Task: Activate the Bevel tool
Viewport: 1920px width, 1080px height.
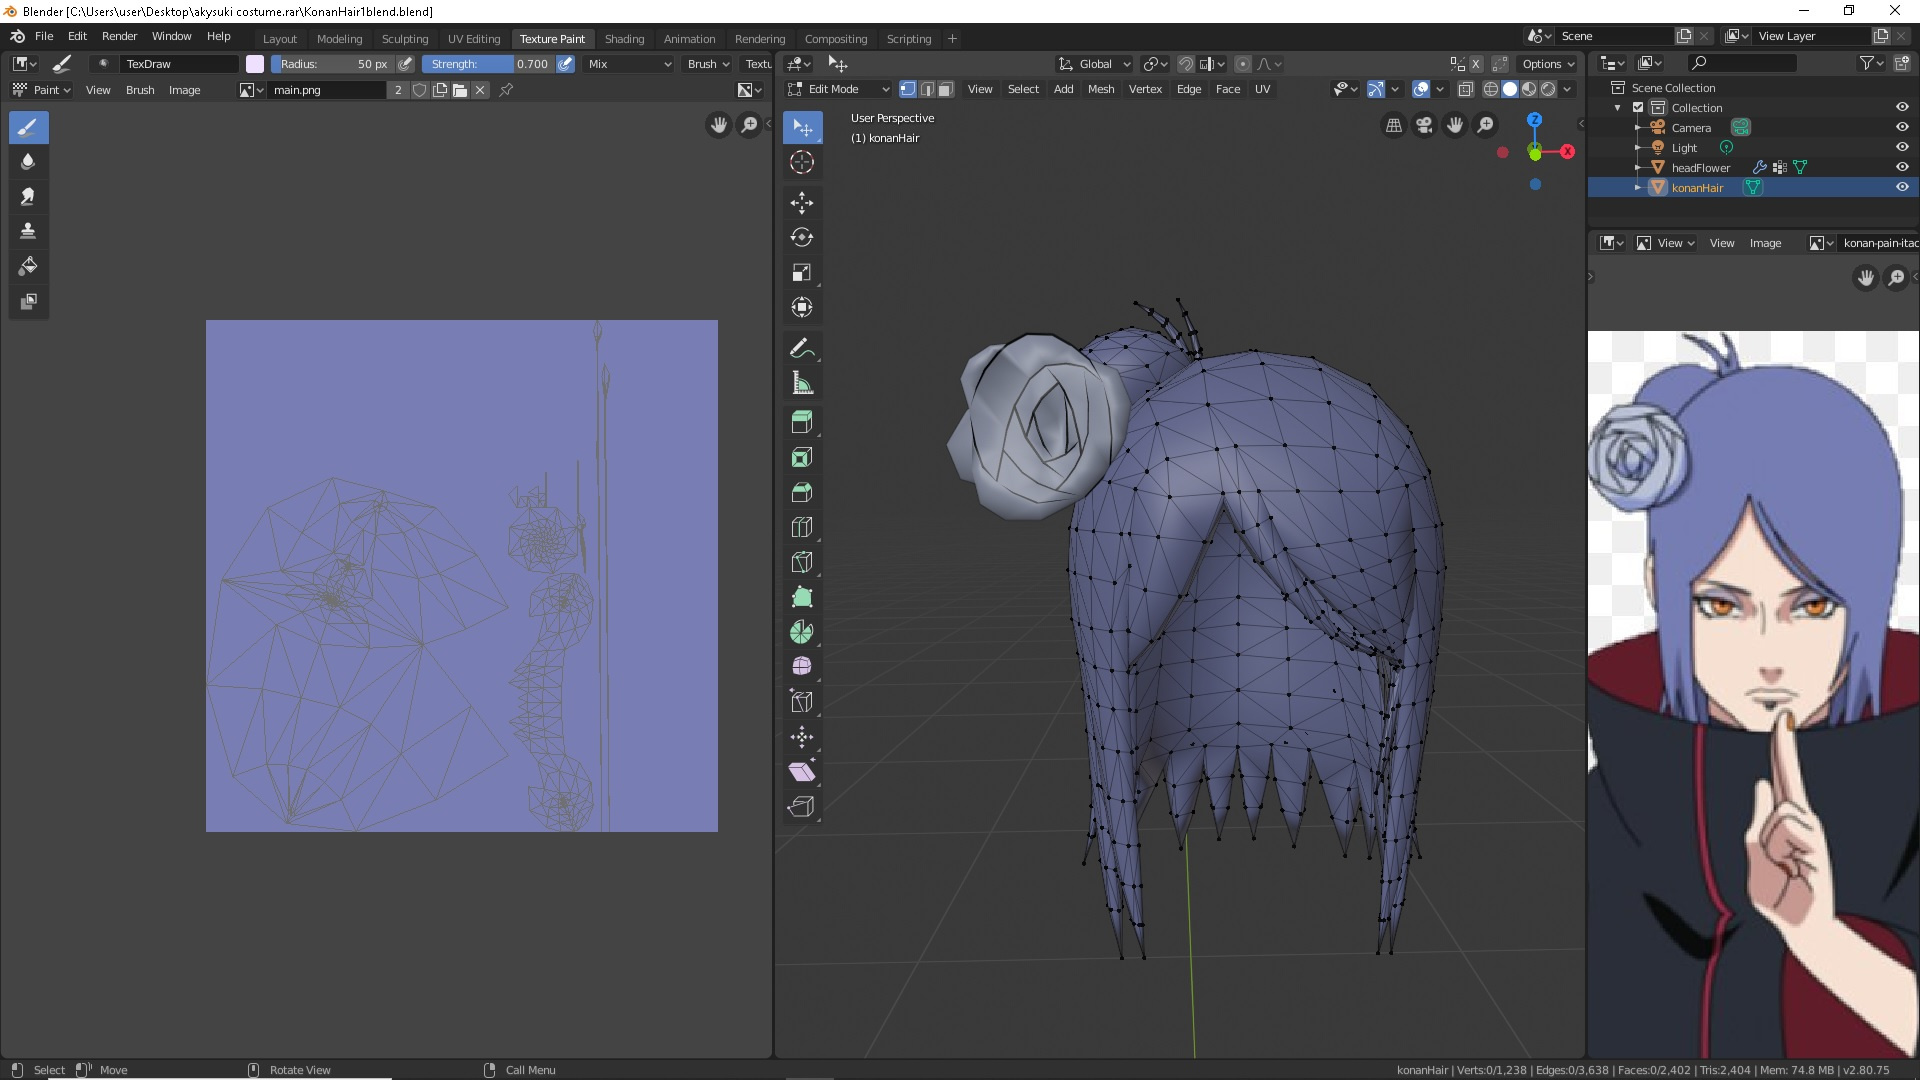Action: point(802,493)
